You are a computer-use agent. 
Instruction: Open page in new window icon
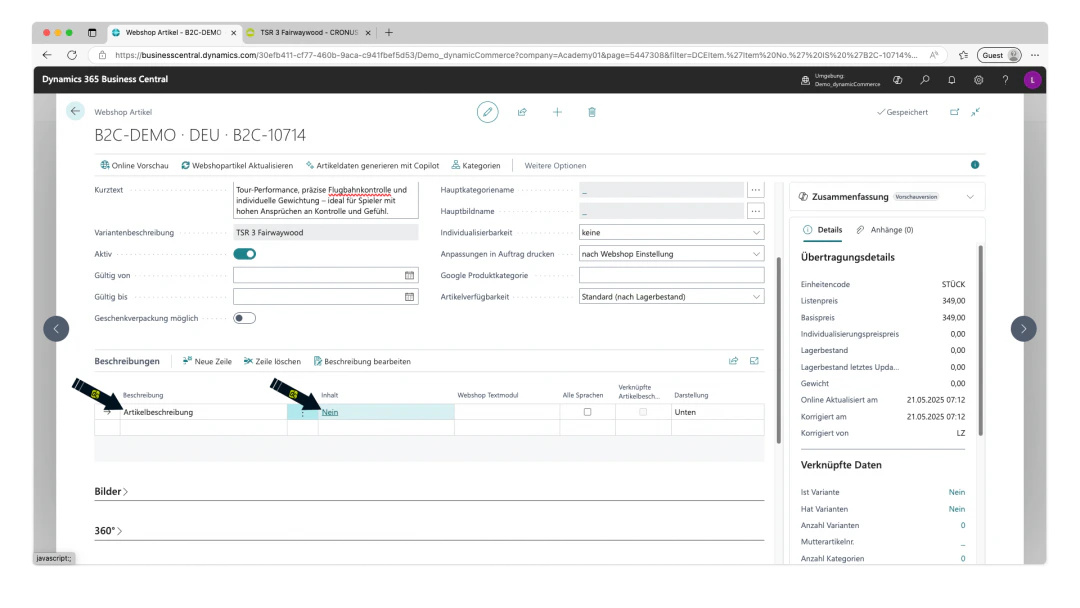(954, 112)
